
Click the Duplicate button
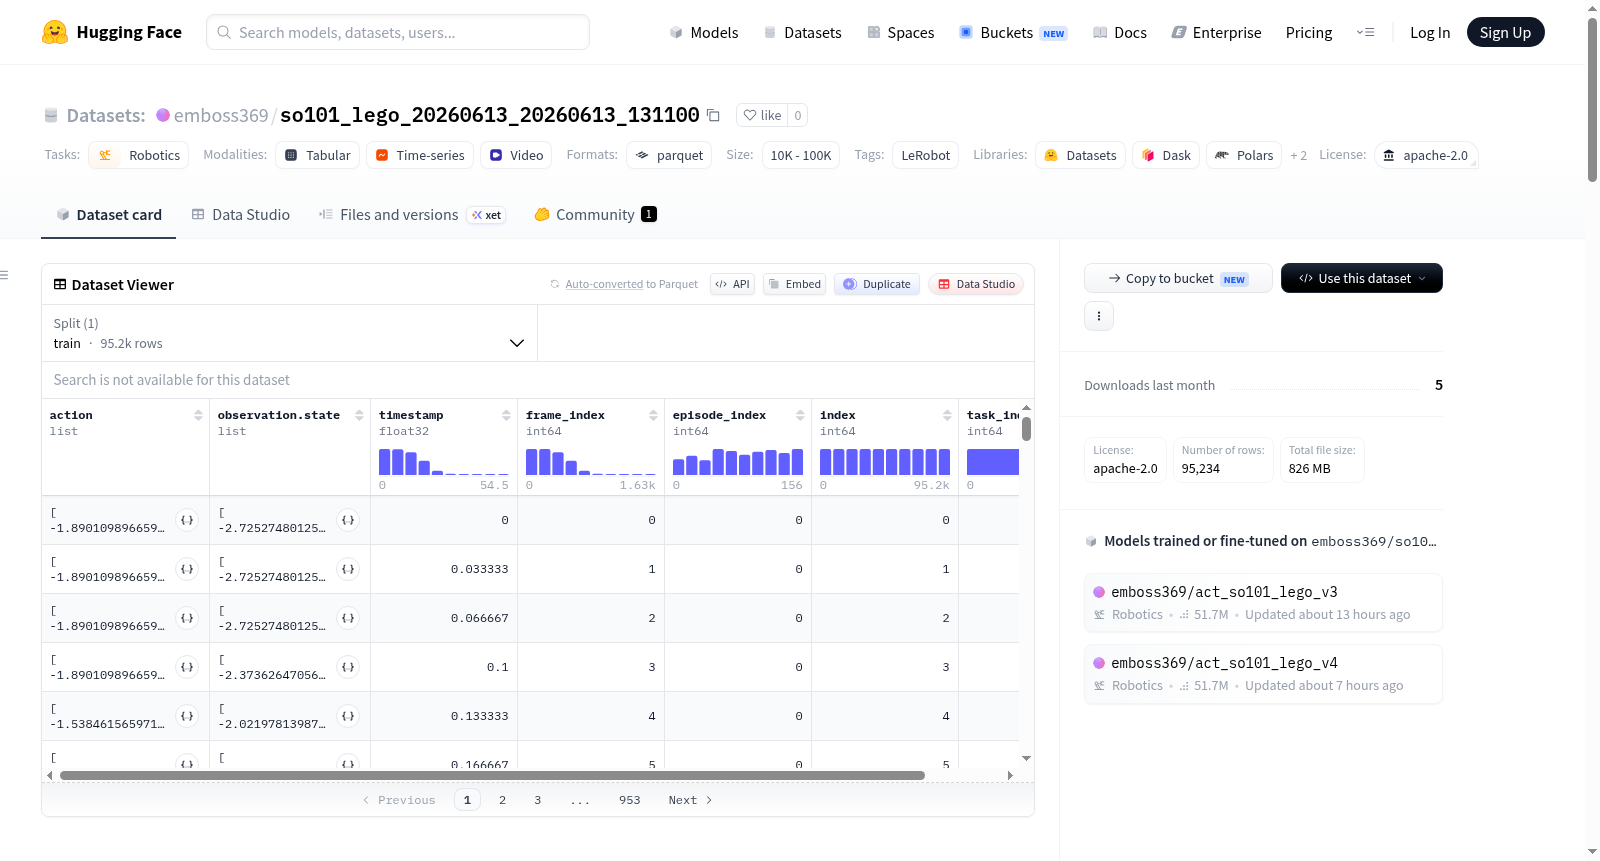(877, 284)
